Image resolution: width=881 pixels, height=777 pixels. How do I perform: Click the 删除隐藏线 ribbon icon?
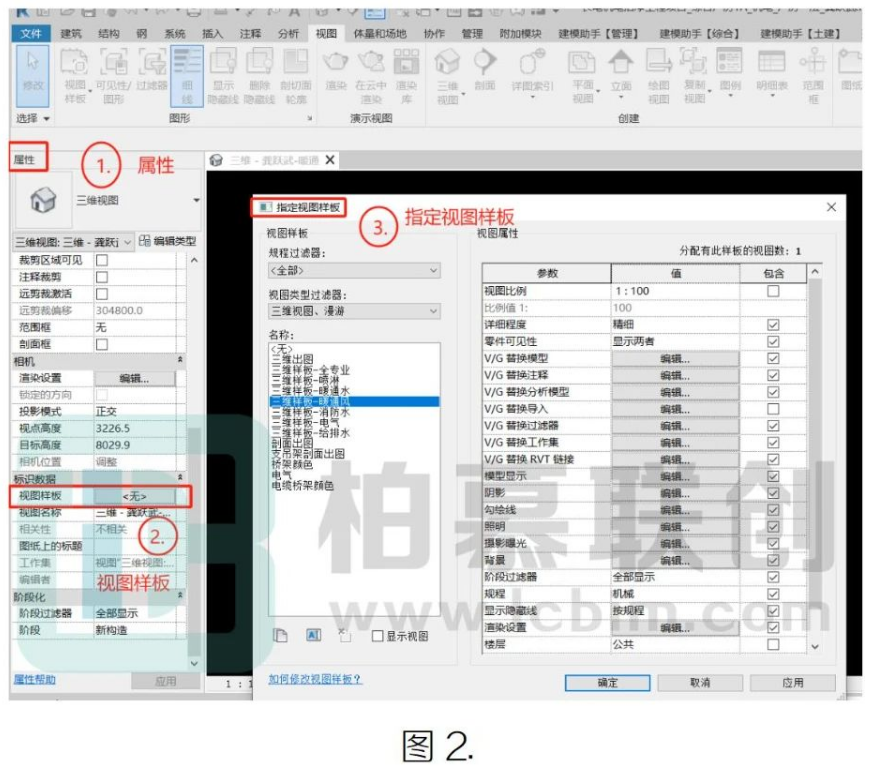coord(259,76)
